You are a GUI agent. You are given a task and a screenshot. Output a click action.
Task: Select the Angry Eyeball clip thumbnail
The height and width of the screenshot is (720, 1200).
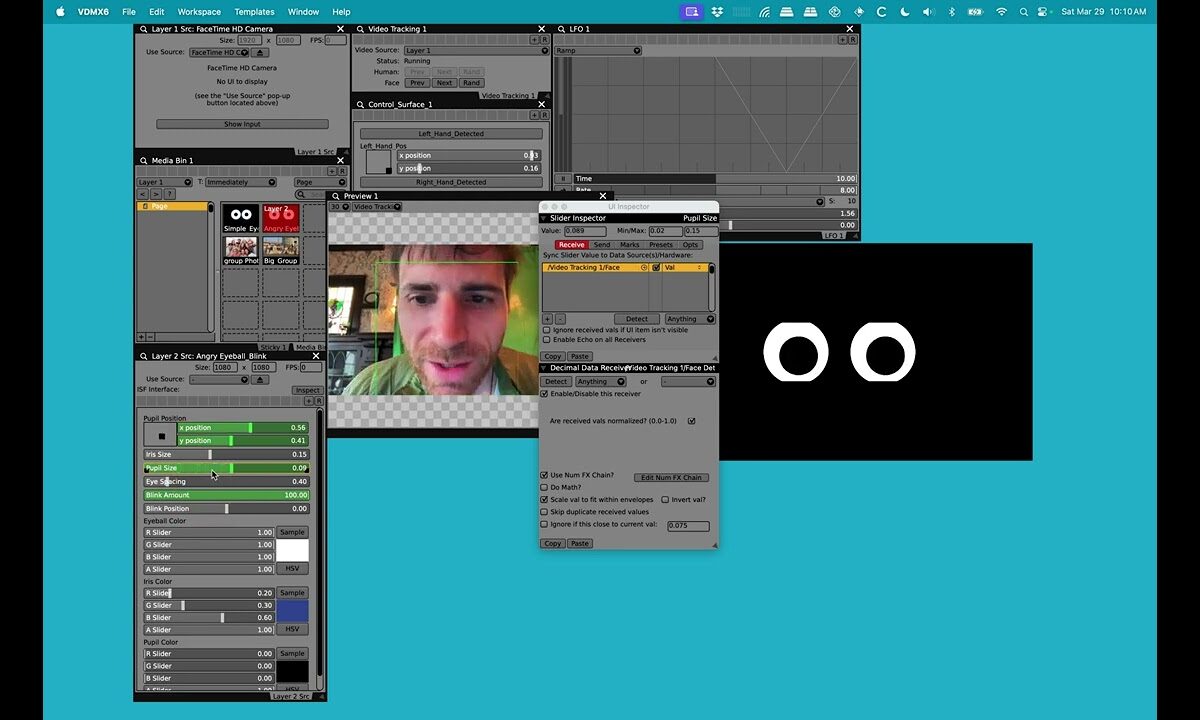pos(280,218)
